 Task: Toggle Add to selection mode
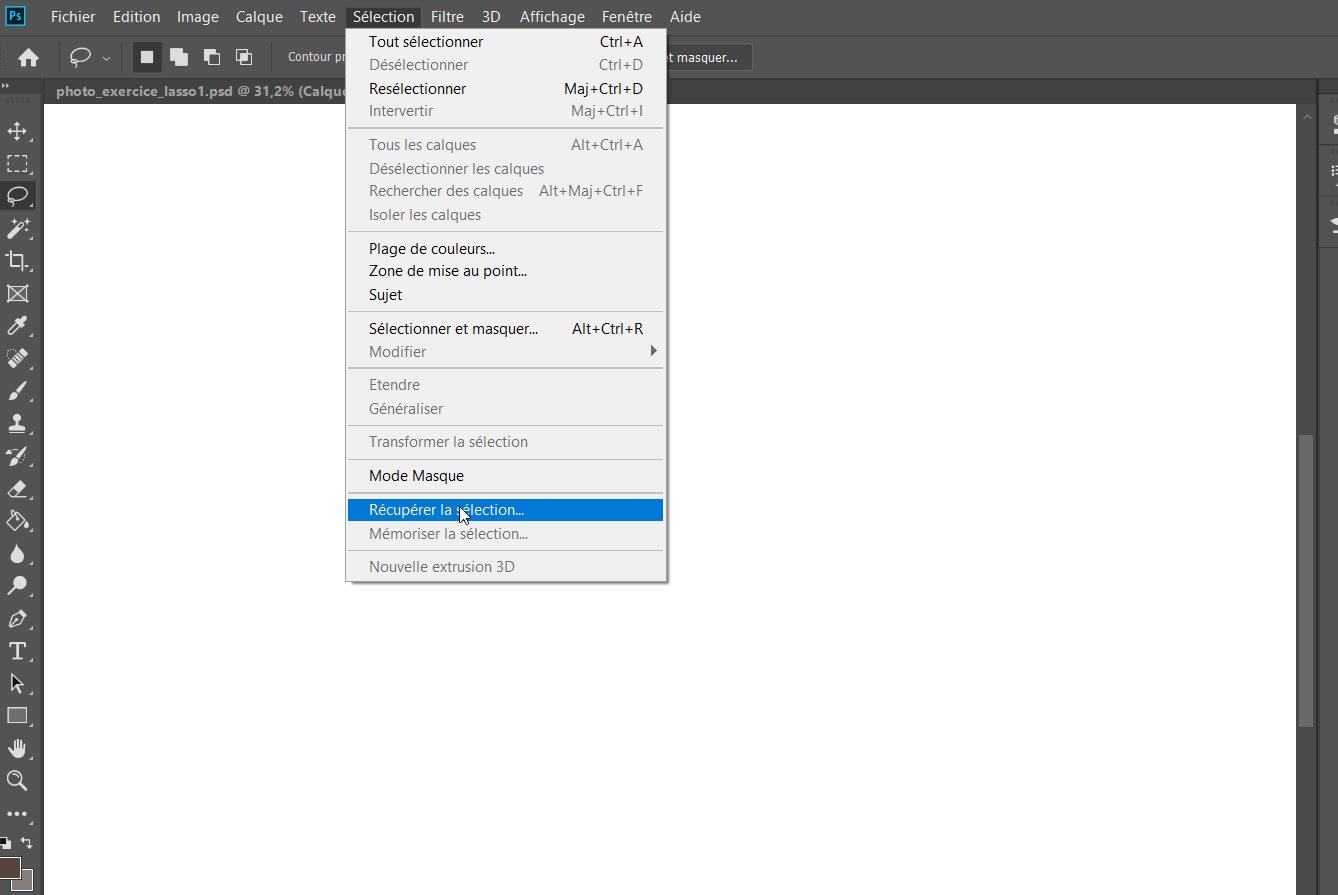(179, 57)
